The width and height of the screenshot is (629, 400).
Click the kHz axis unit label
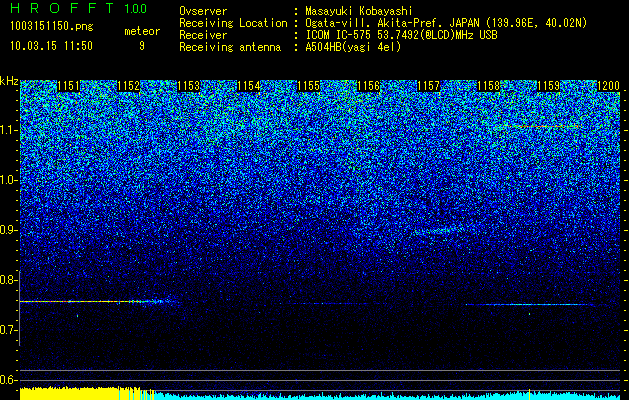pos(9,81)
